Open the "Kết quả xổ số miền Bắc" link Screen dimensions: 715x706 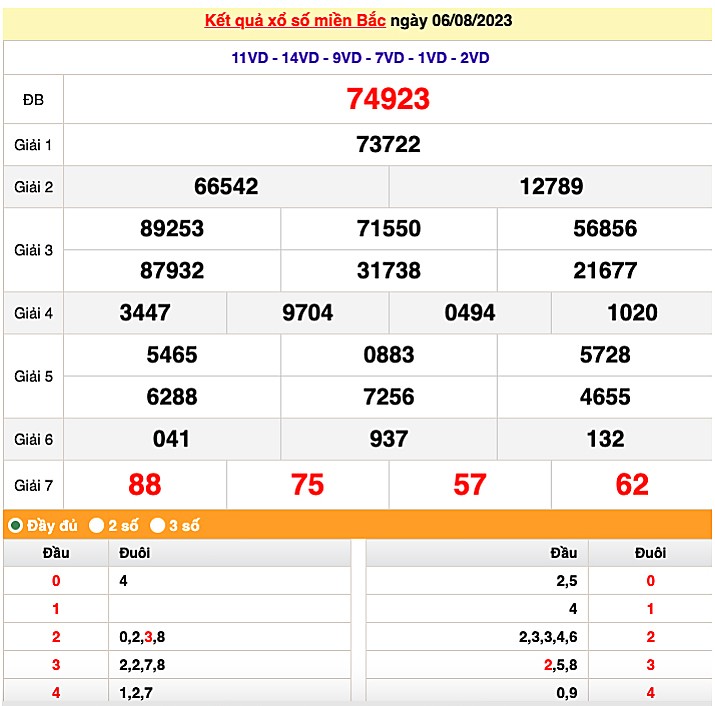295,21
